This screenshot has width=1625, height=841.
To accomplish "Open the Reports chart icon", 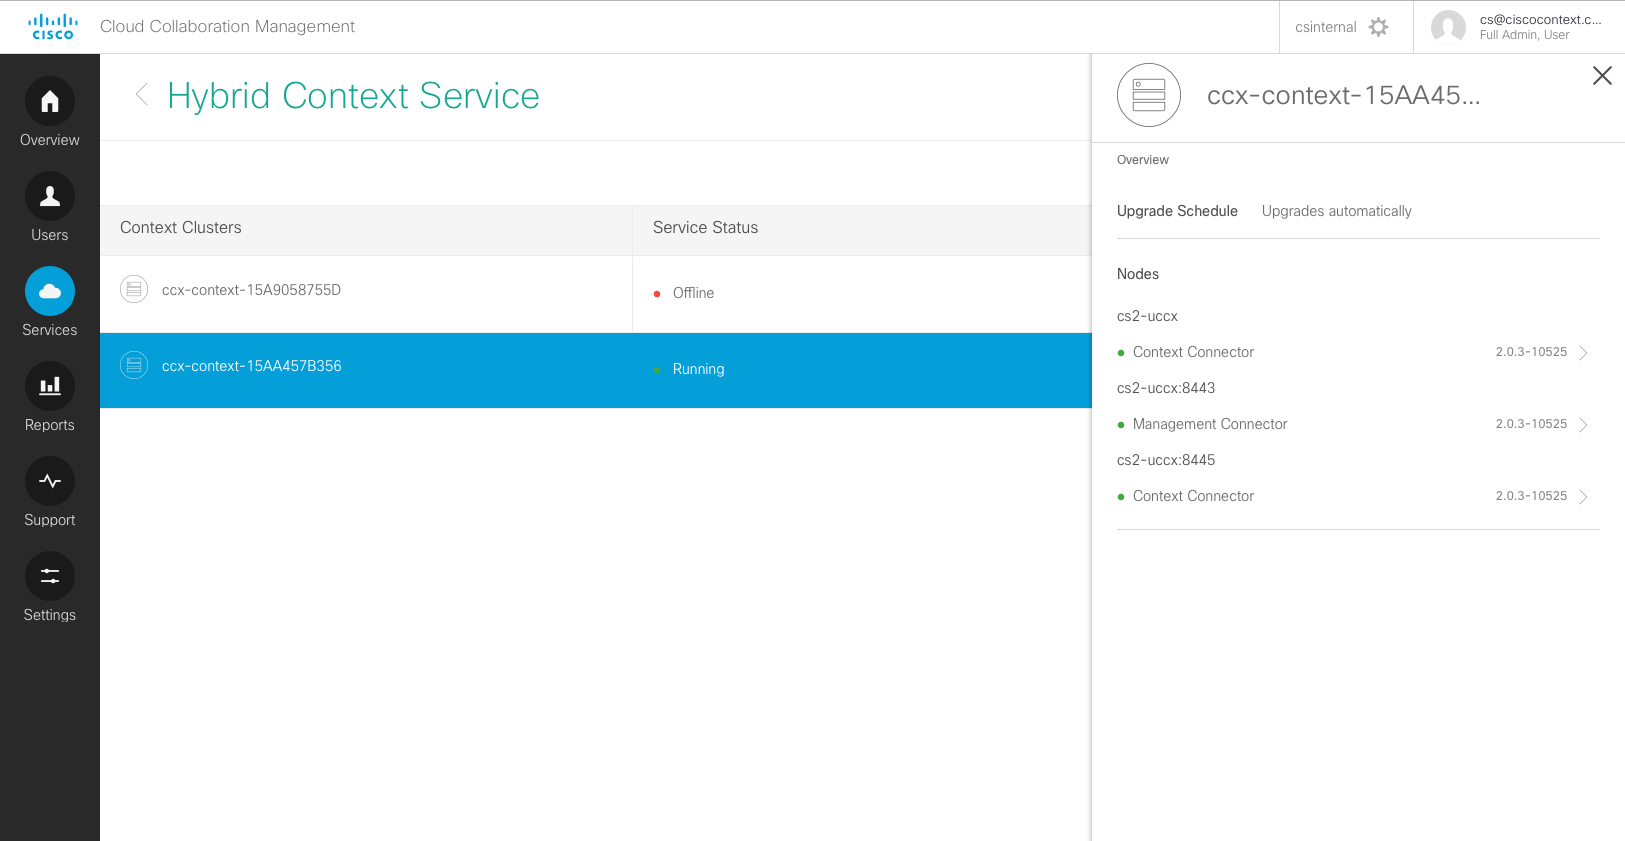I will pos(50,386).
